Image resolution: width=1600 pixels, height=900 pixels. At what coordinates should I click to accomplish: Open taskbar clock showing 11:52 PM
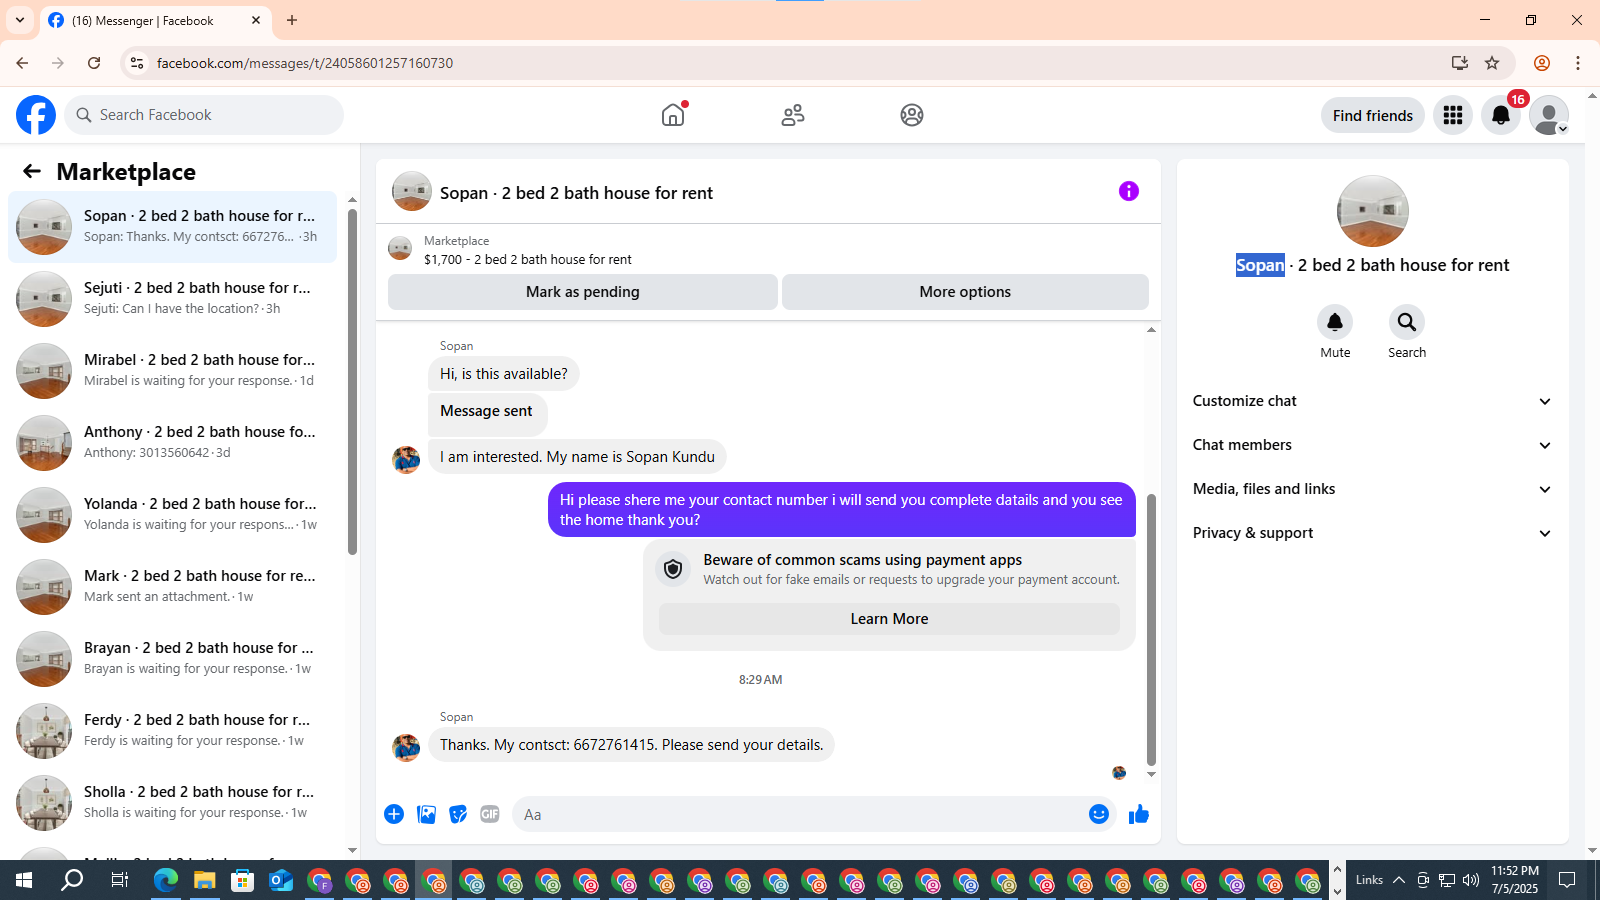click(1514, 880)
